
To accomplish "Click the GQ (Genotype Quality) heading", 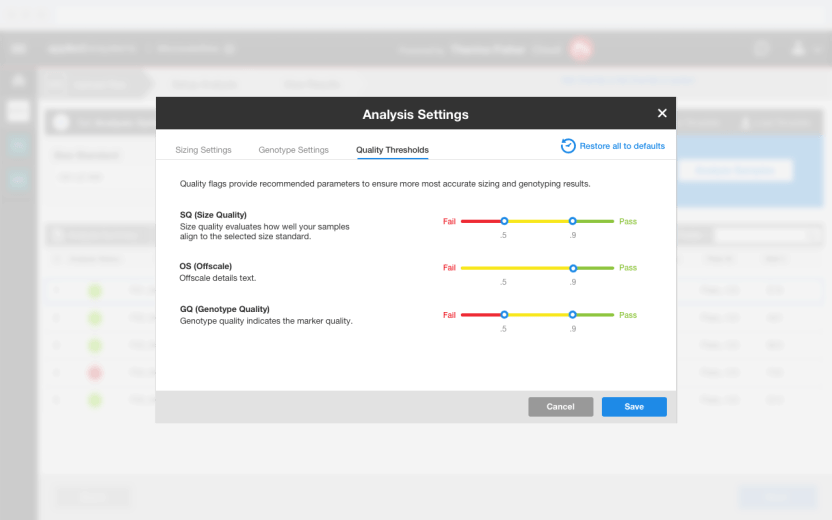I will point(224,309).
